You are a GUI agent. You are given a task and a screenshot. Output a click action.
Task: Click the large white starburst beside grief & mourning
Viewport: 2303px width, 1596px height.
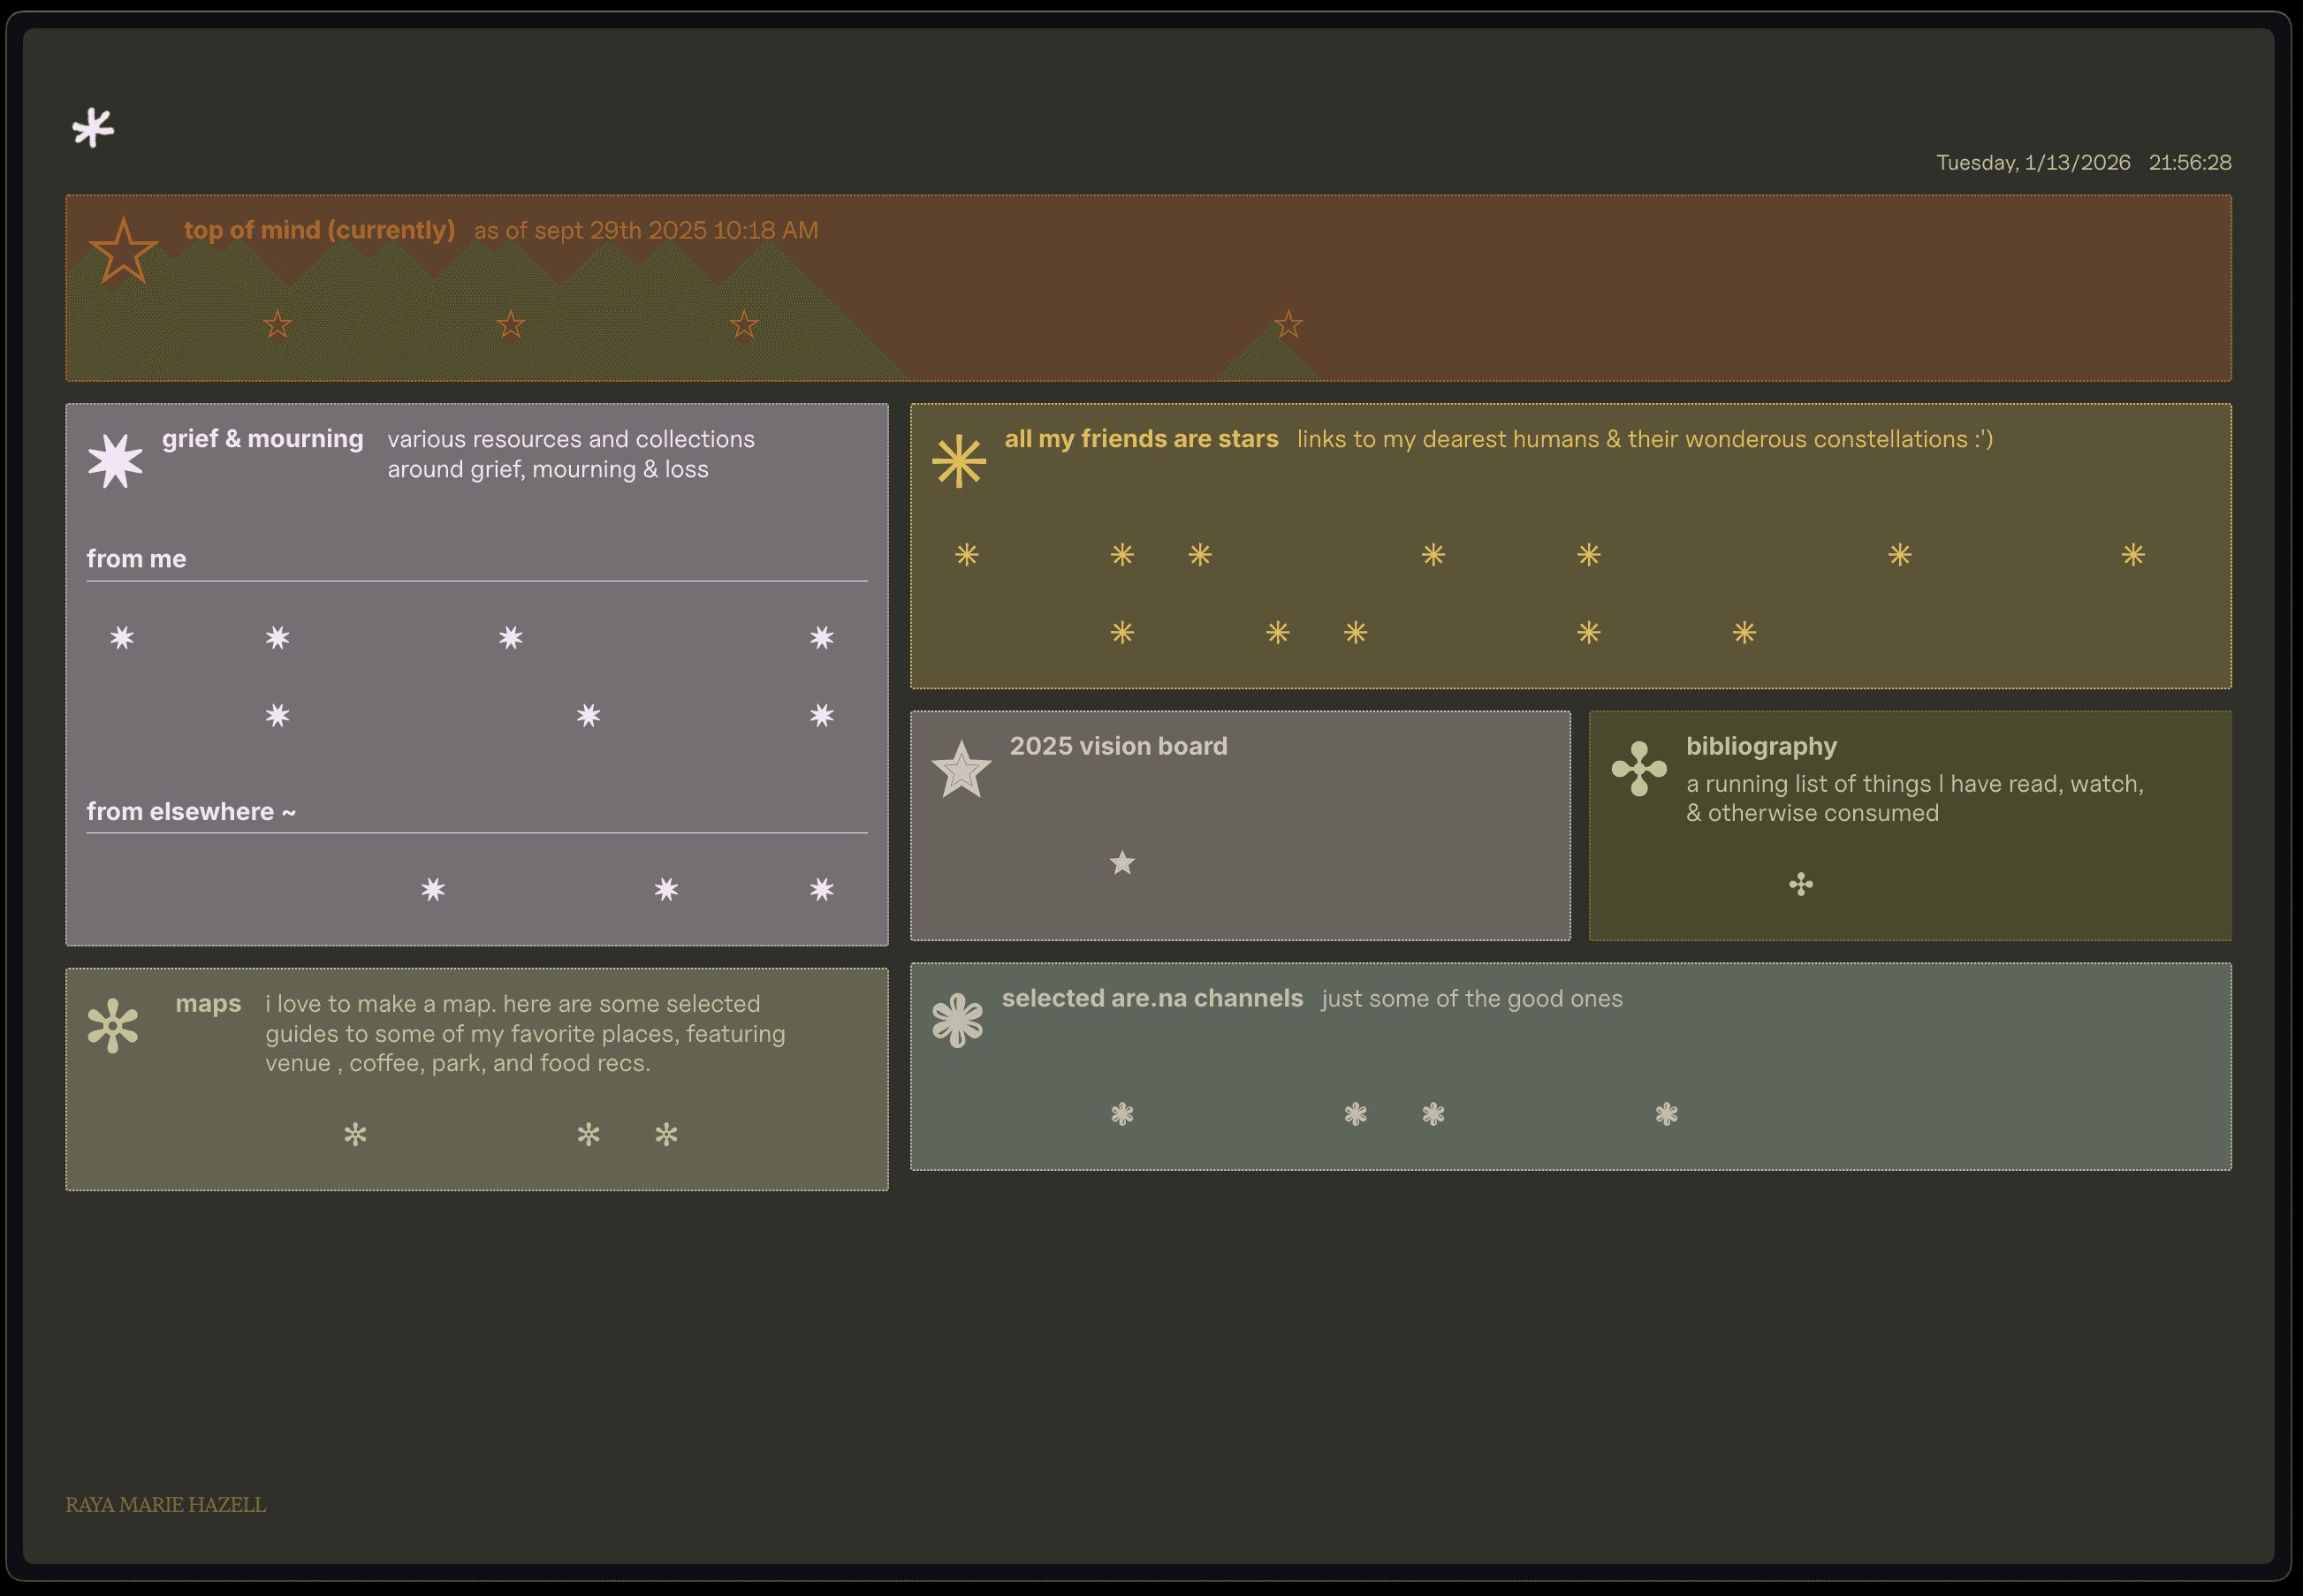pos(115,461)
